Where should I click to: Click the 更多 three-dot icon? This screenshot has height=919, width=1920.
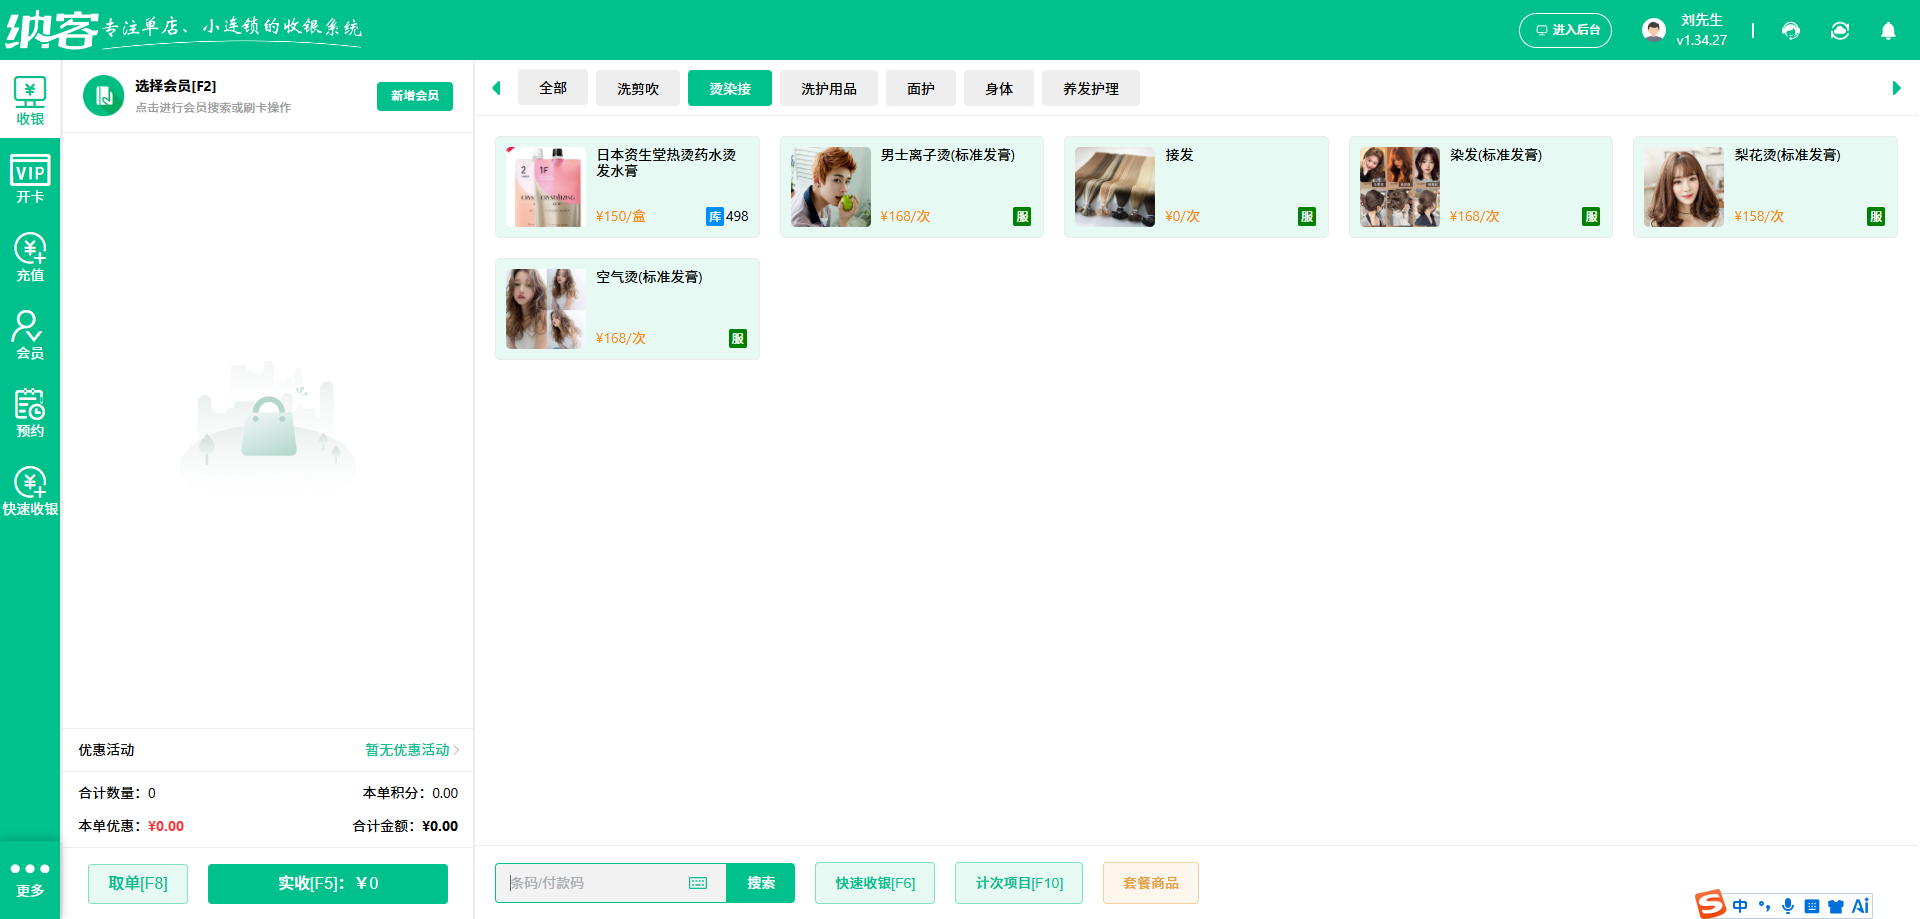pyautogui.click(x=30, y=869)
